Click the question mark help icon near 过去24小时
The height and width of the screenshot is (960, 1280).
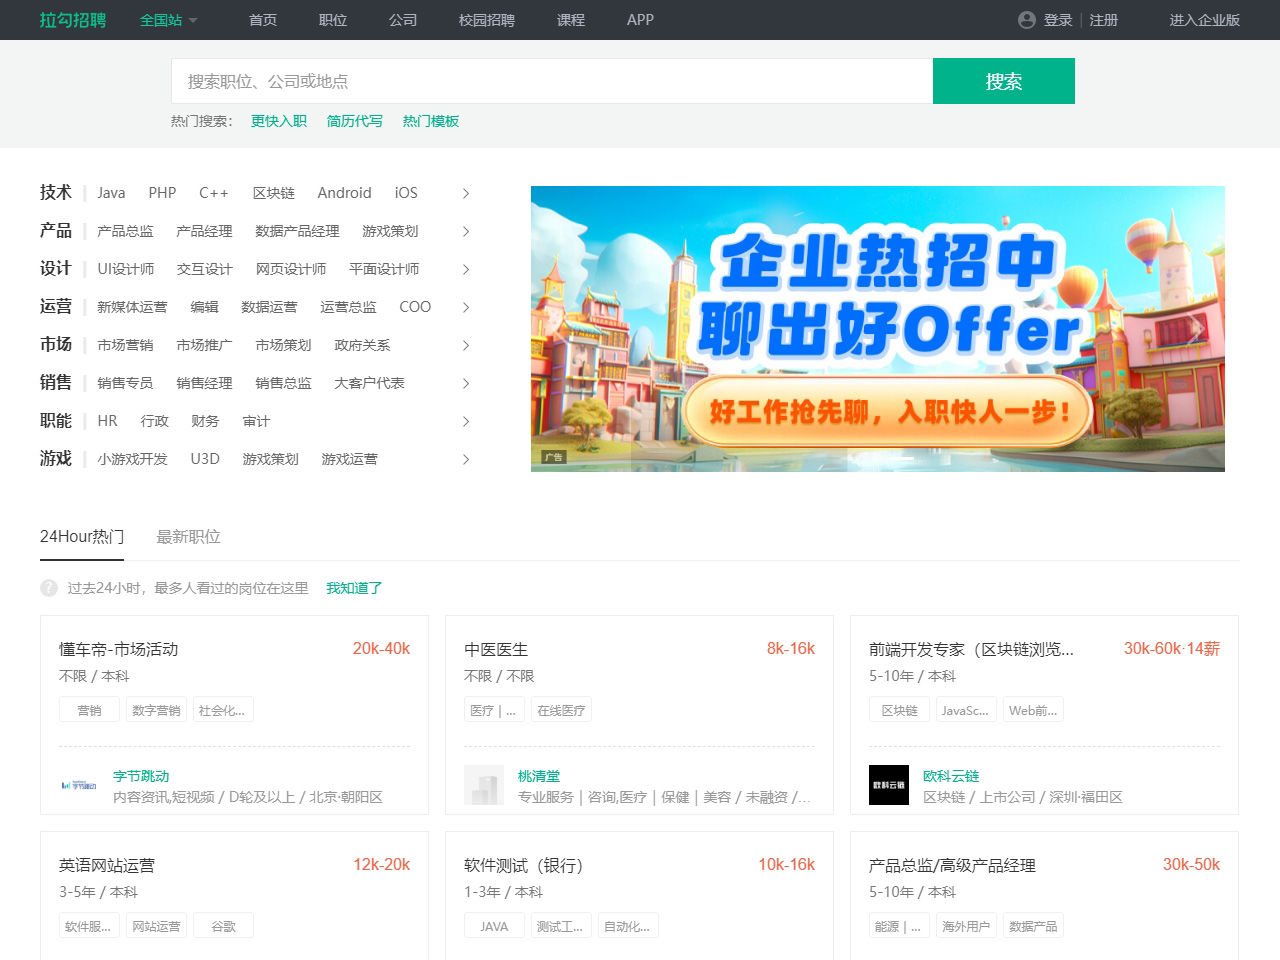[48, 588]
